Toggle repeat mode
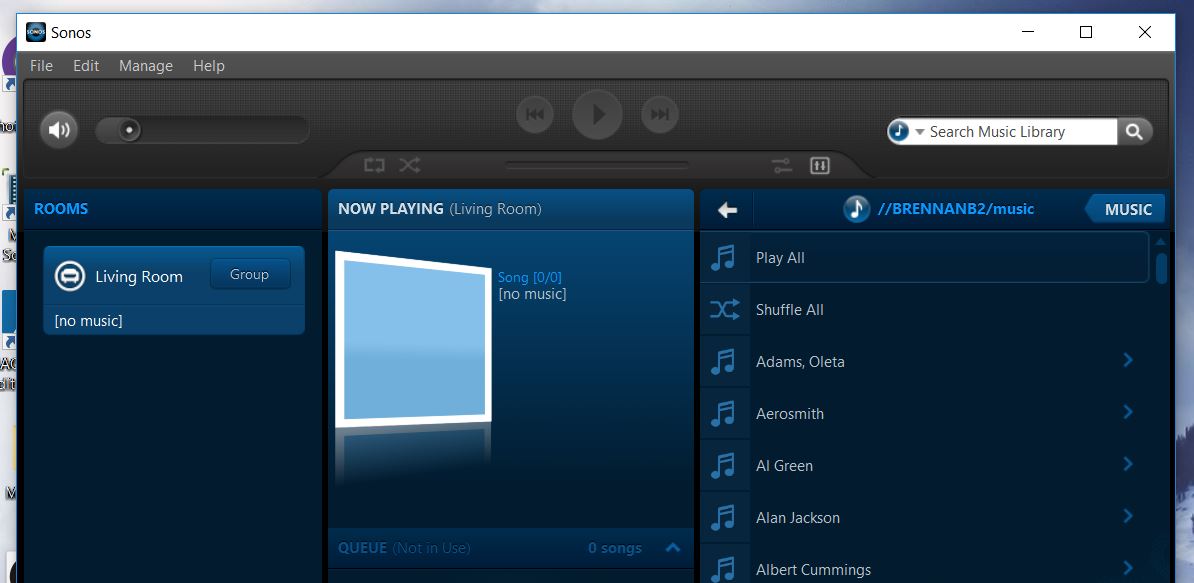This screenshot has width=1194, height=583. [x=374, y=165]
